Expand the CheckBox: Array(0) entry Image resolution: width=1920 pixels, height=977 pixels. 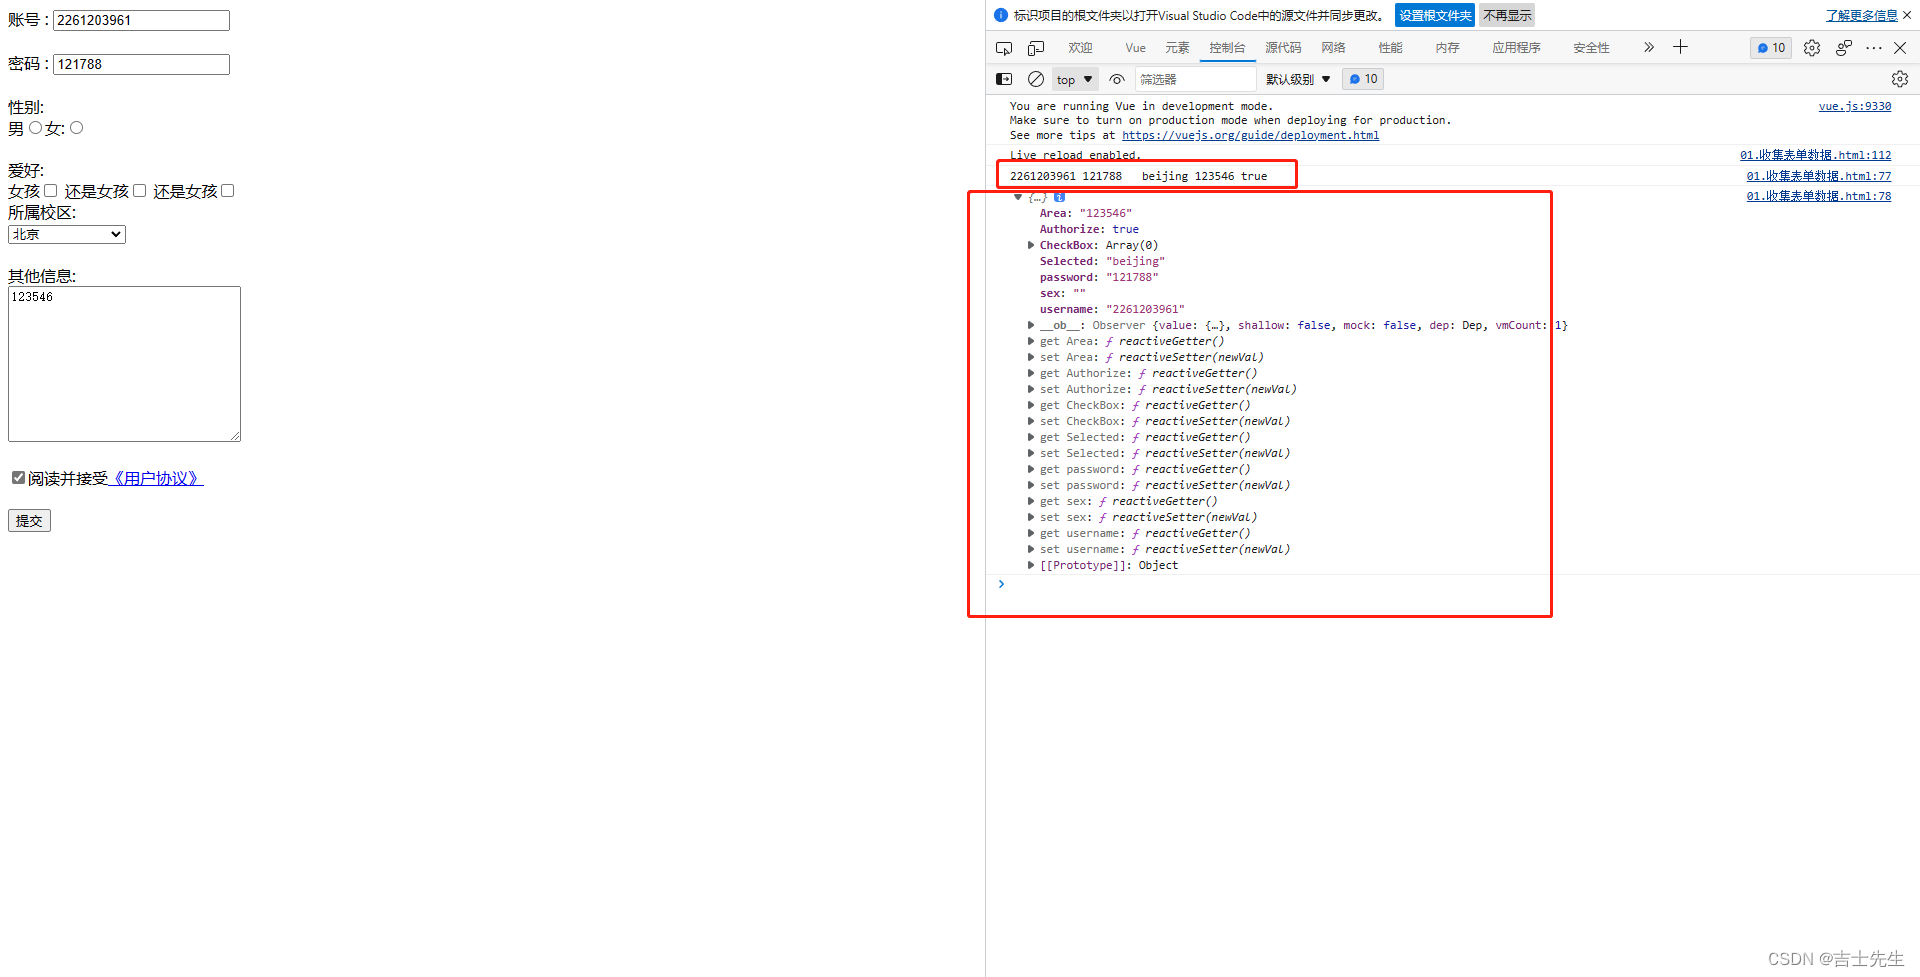click(x=1031, y=245)
